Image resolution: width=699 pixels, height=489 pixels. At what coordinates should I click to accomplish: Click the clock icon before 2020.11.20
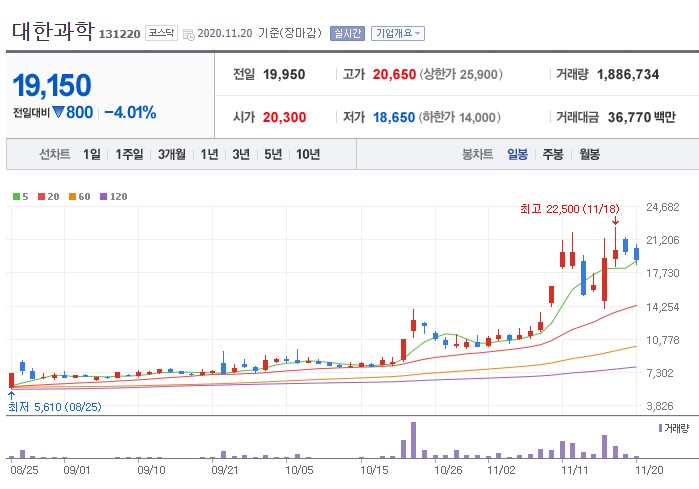[189, 34]
